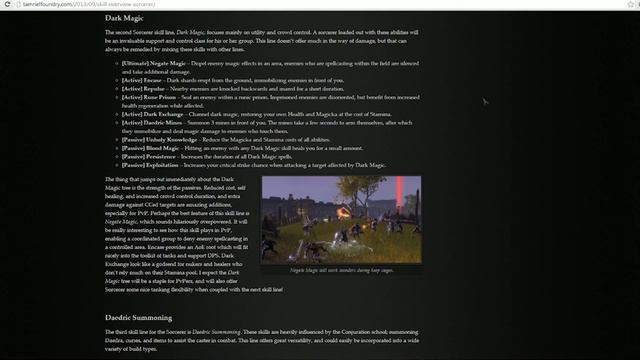Select the "[Passive] Blood Magic" list entry
Screen dimensions: 640x360
[x=242, y=148]
